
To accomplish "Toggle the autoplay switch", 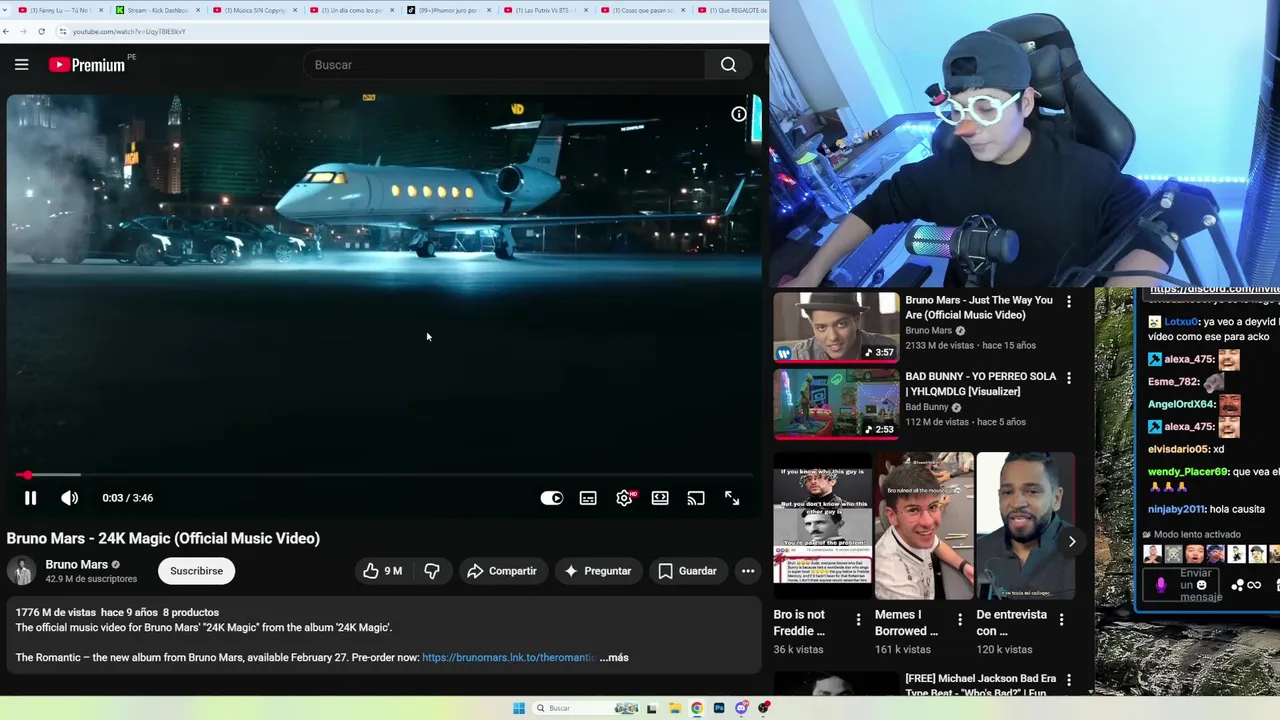I will click(552, 498).
